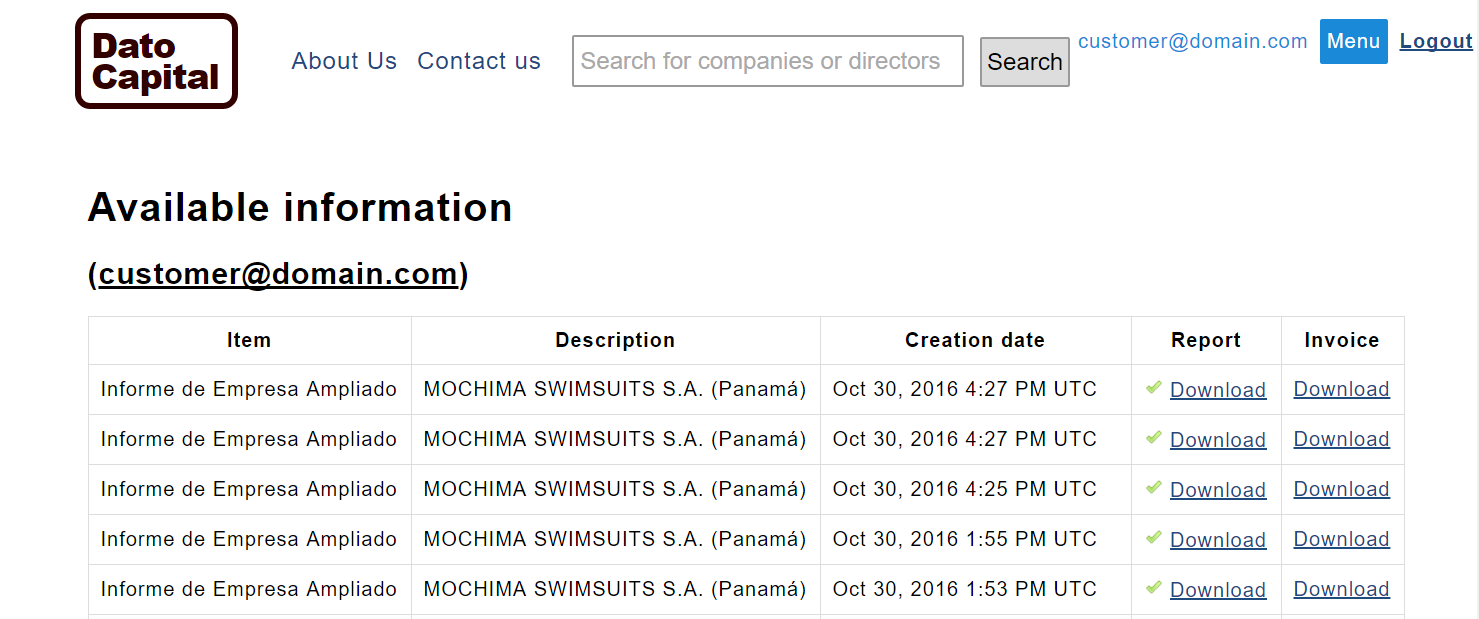The image size is (1479, 619).
Task: Click customer@domain.com in the top header
Action: (1192, 41)
